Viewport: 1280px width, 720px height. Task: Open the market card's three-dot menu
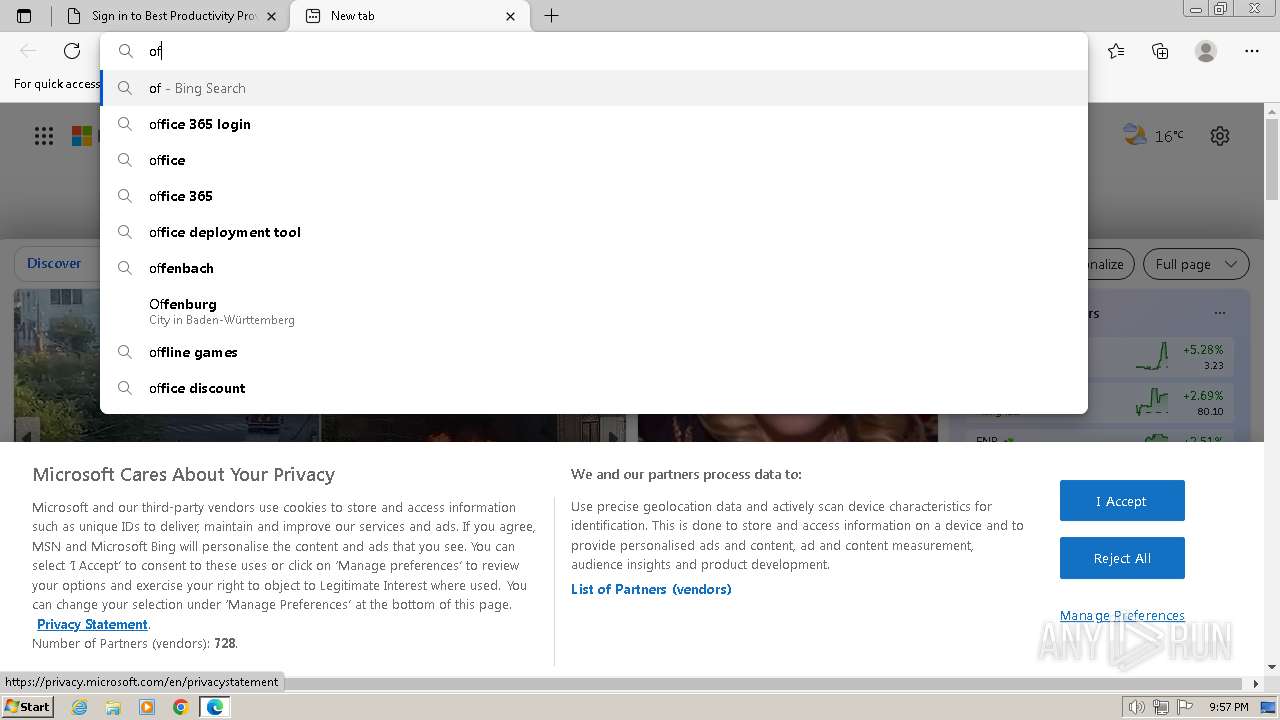click(1219, 313)
